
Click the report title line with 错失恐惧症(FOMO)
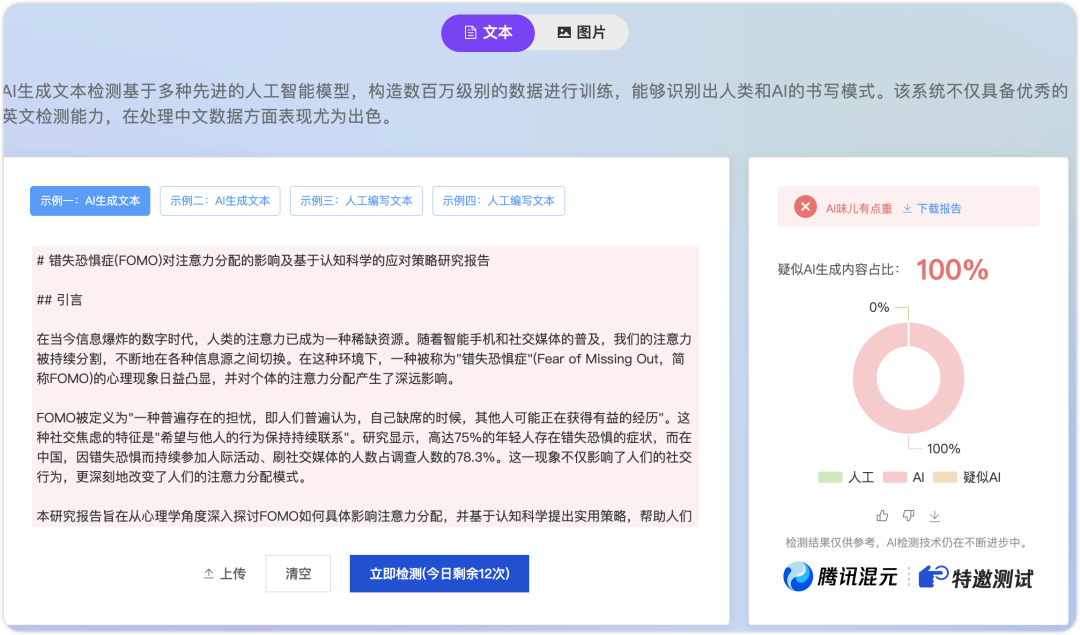click(263, 260)
